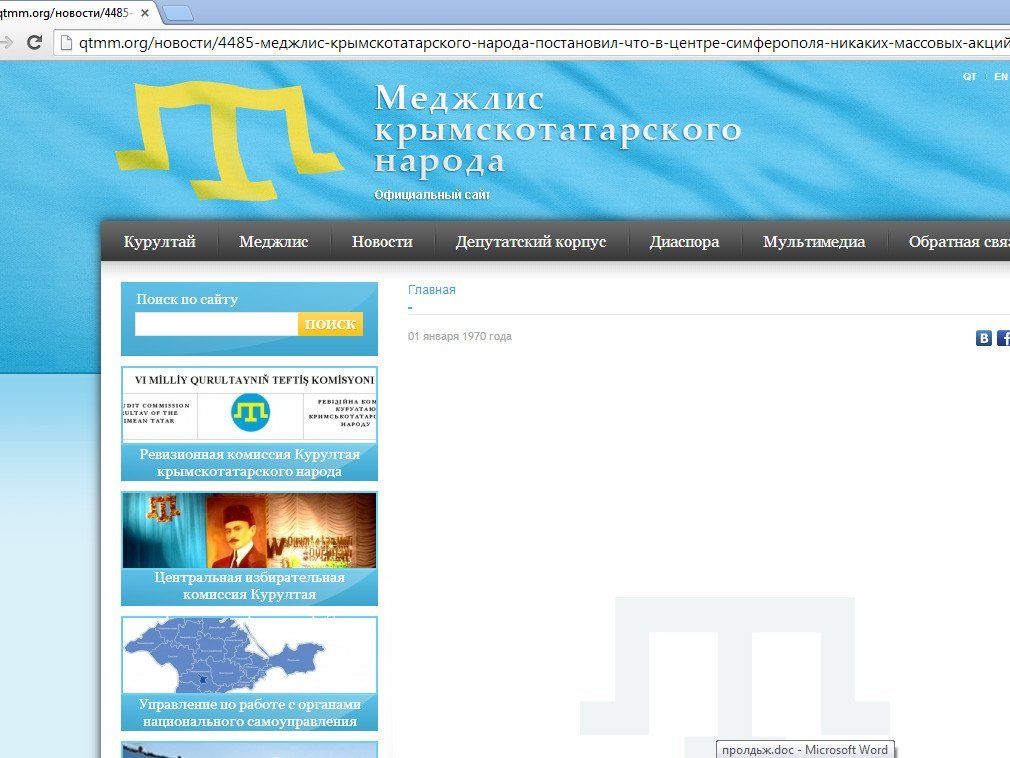The height and width of the screenshot is (758, 1010).
Task: Open the Меджлис menu item
Action: point(273,242)
